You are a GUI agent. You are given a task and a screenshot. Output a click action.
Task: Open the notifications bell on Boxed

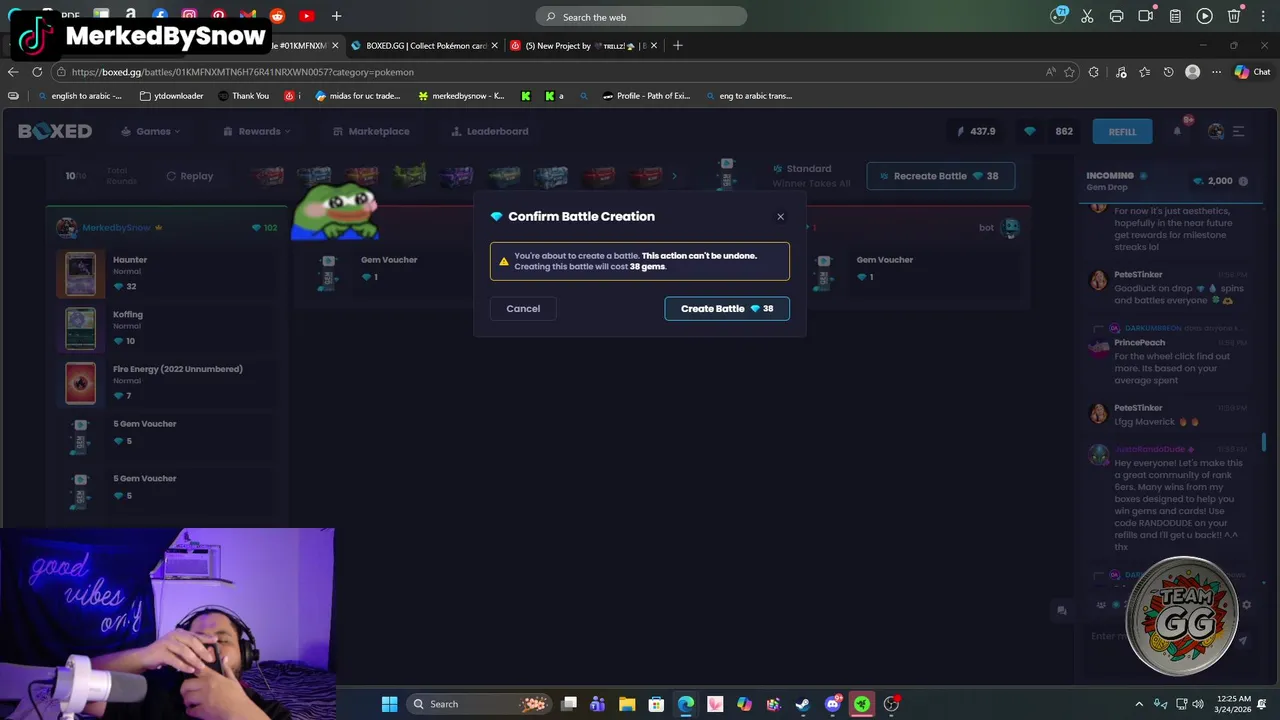[1178, 131]
